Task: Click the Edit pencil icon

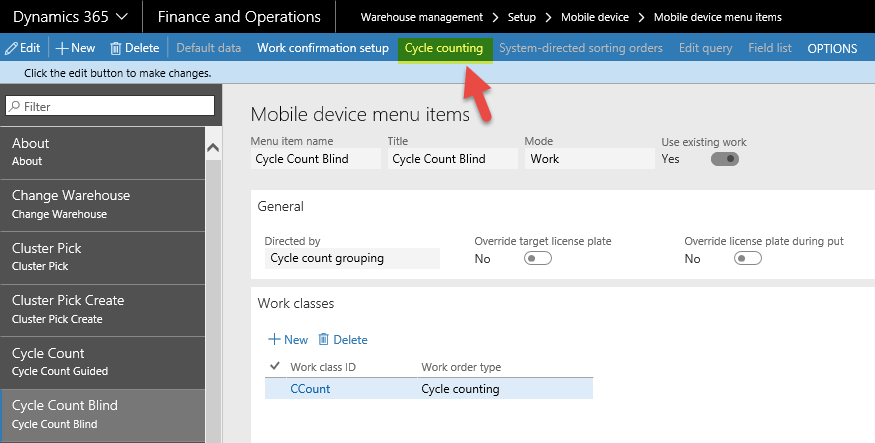Action: click(11, 48)
